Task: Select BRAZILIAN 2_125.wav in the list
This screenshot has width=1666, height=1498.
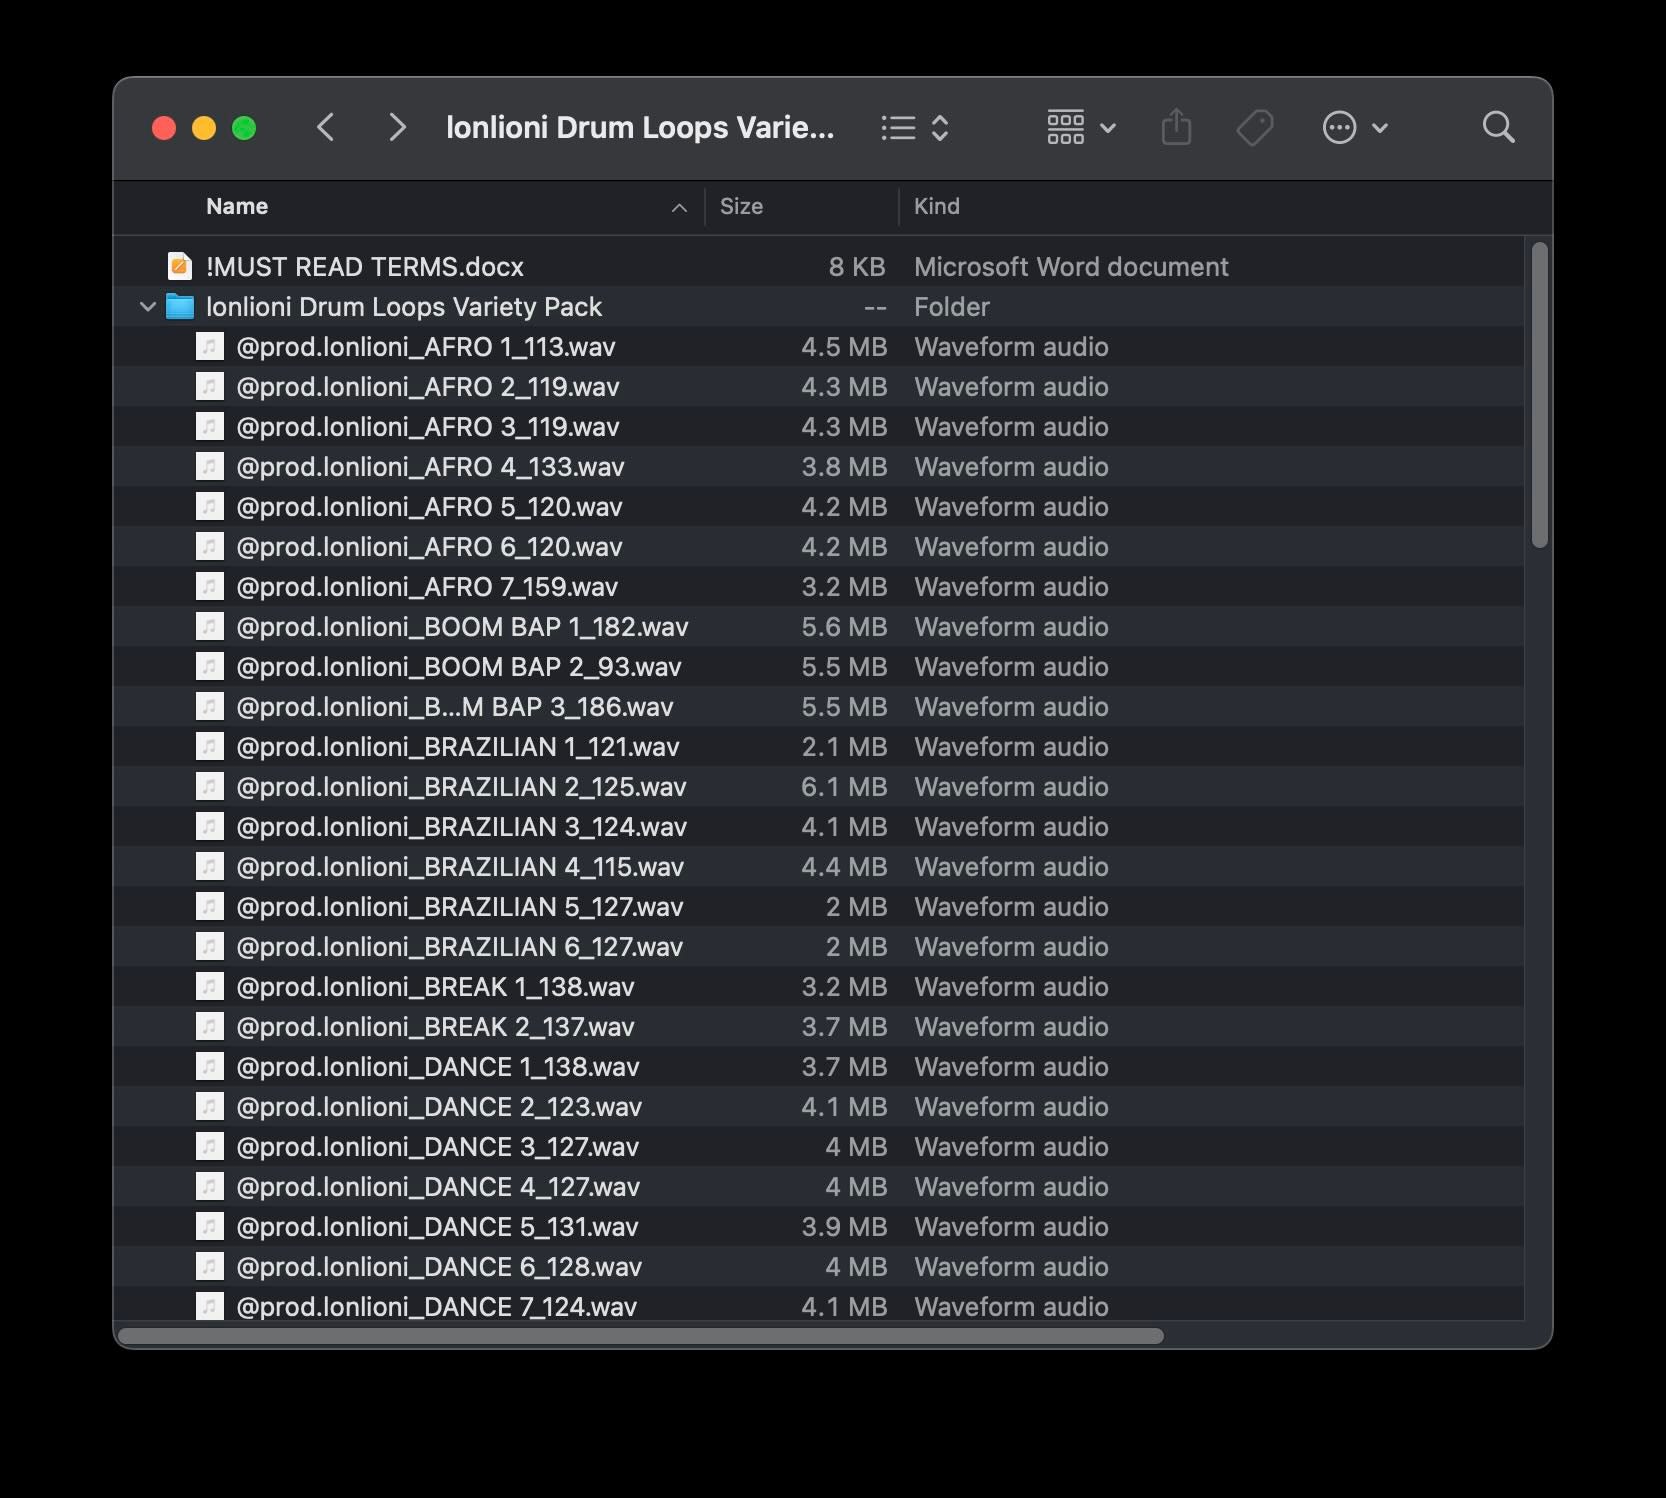Action: pyautogui.click(x=461, y=787)
